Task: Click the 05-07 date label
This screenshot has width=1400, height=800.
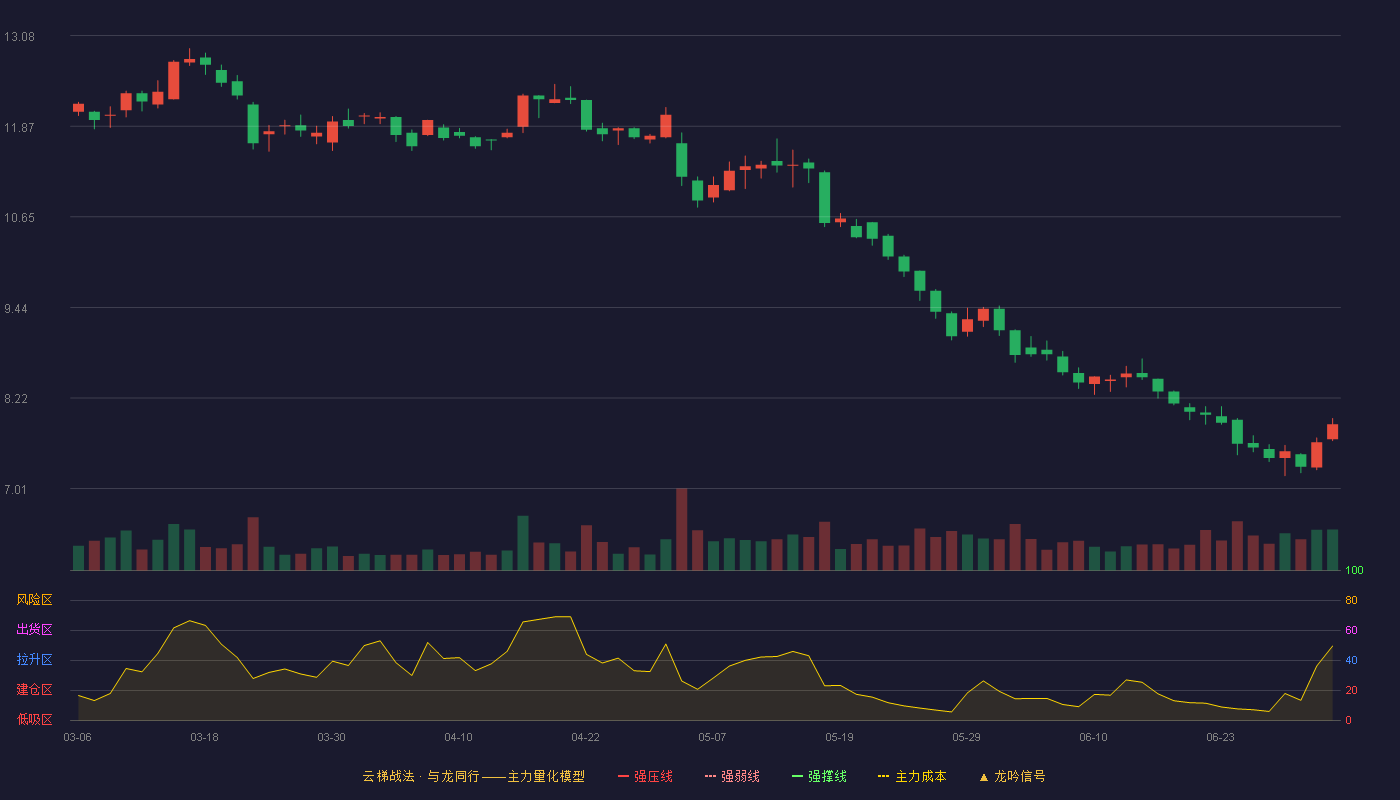Action: 712,737
